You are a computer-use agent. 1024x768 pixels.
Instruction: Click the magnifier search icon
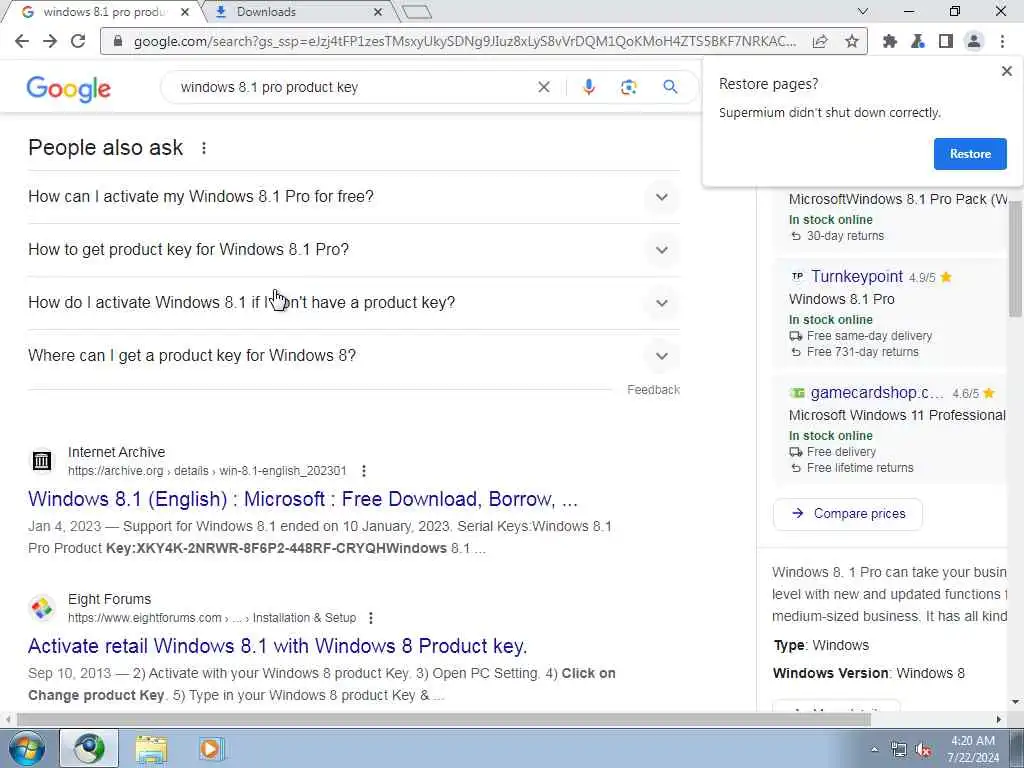coord(670,87)
